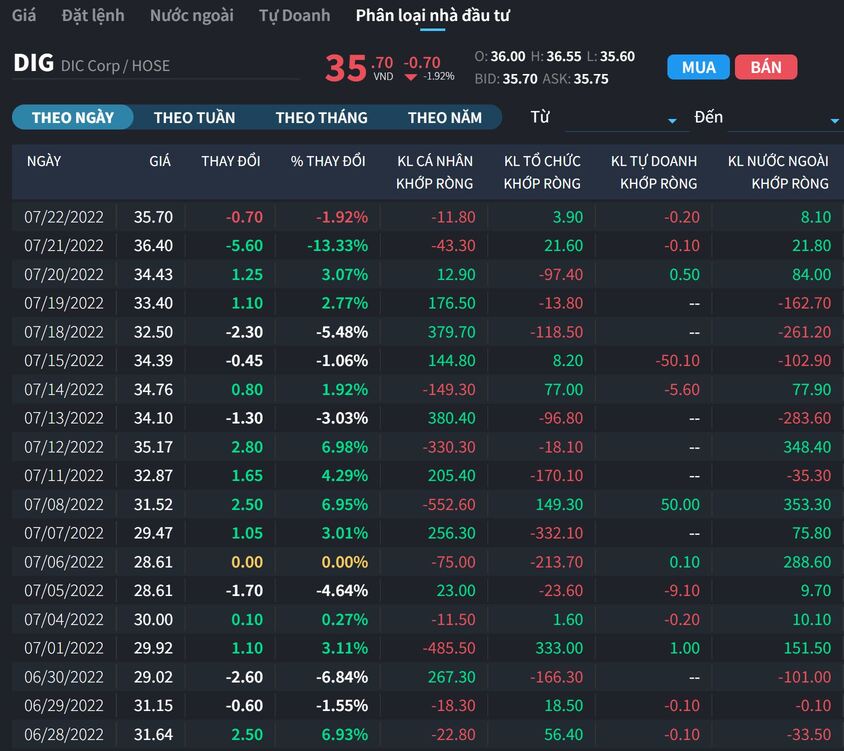
Task: Select the Tự Doanh tab
Action: click(x=294, y=15)
